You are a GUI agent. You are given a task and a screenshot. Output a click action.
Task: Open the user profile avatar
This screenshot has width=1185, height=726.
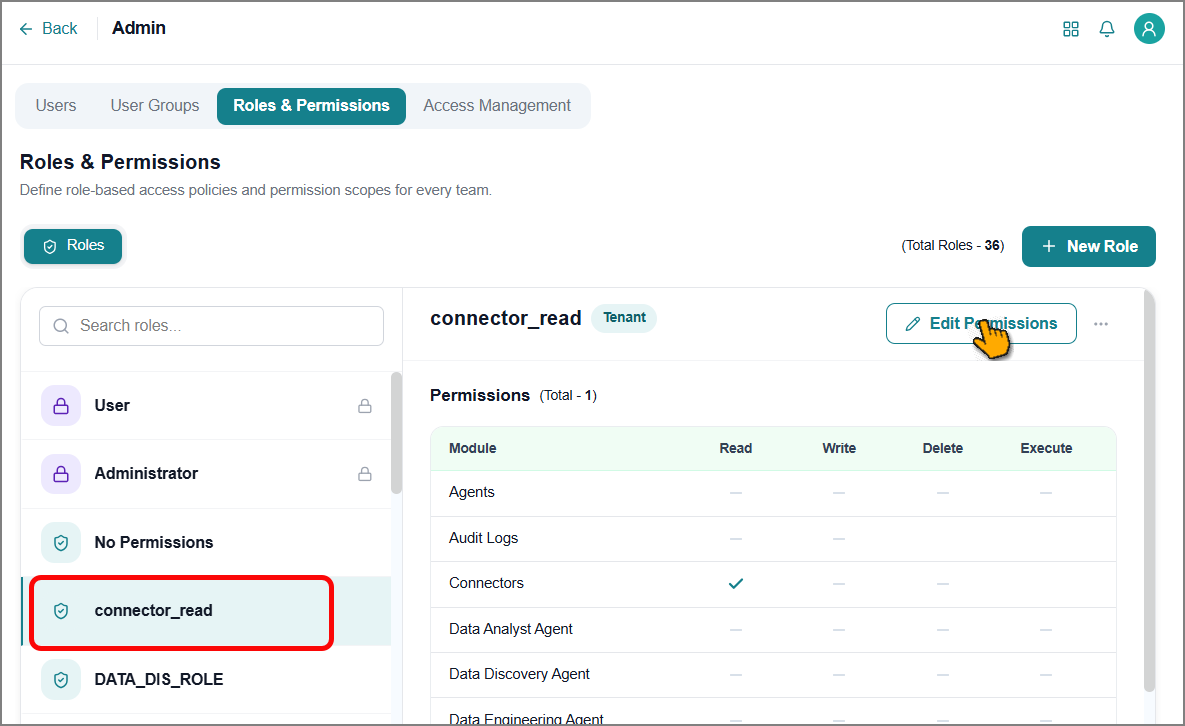pos(1149,29)
